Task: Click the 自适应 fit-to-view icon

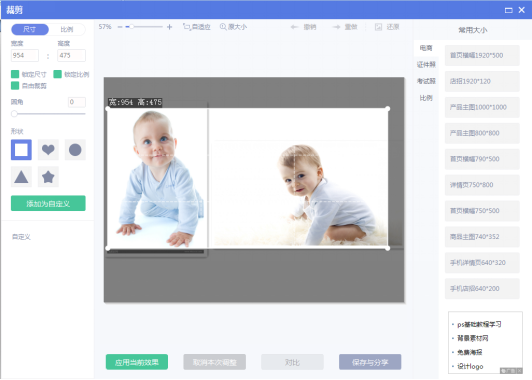Action: 186,26
